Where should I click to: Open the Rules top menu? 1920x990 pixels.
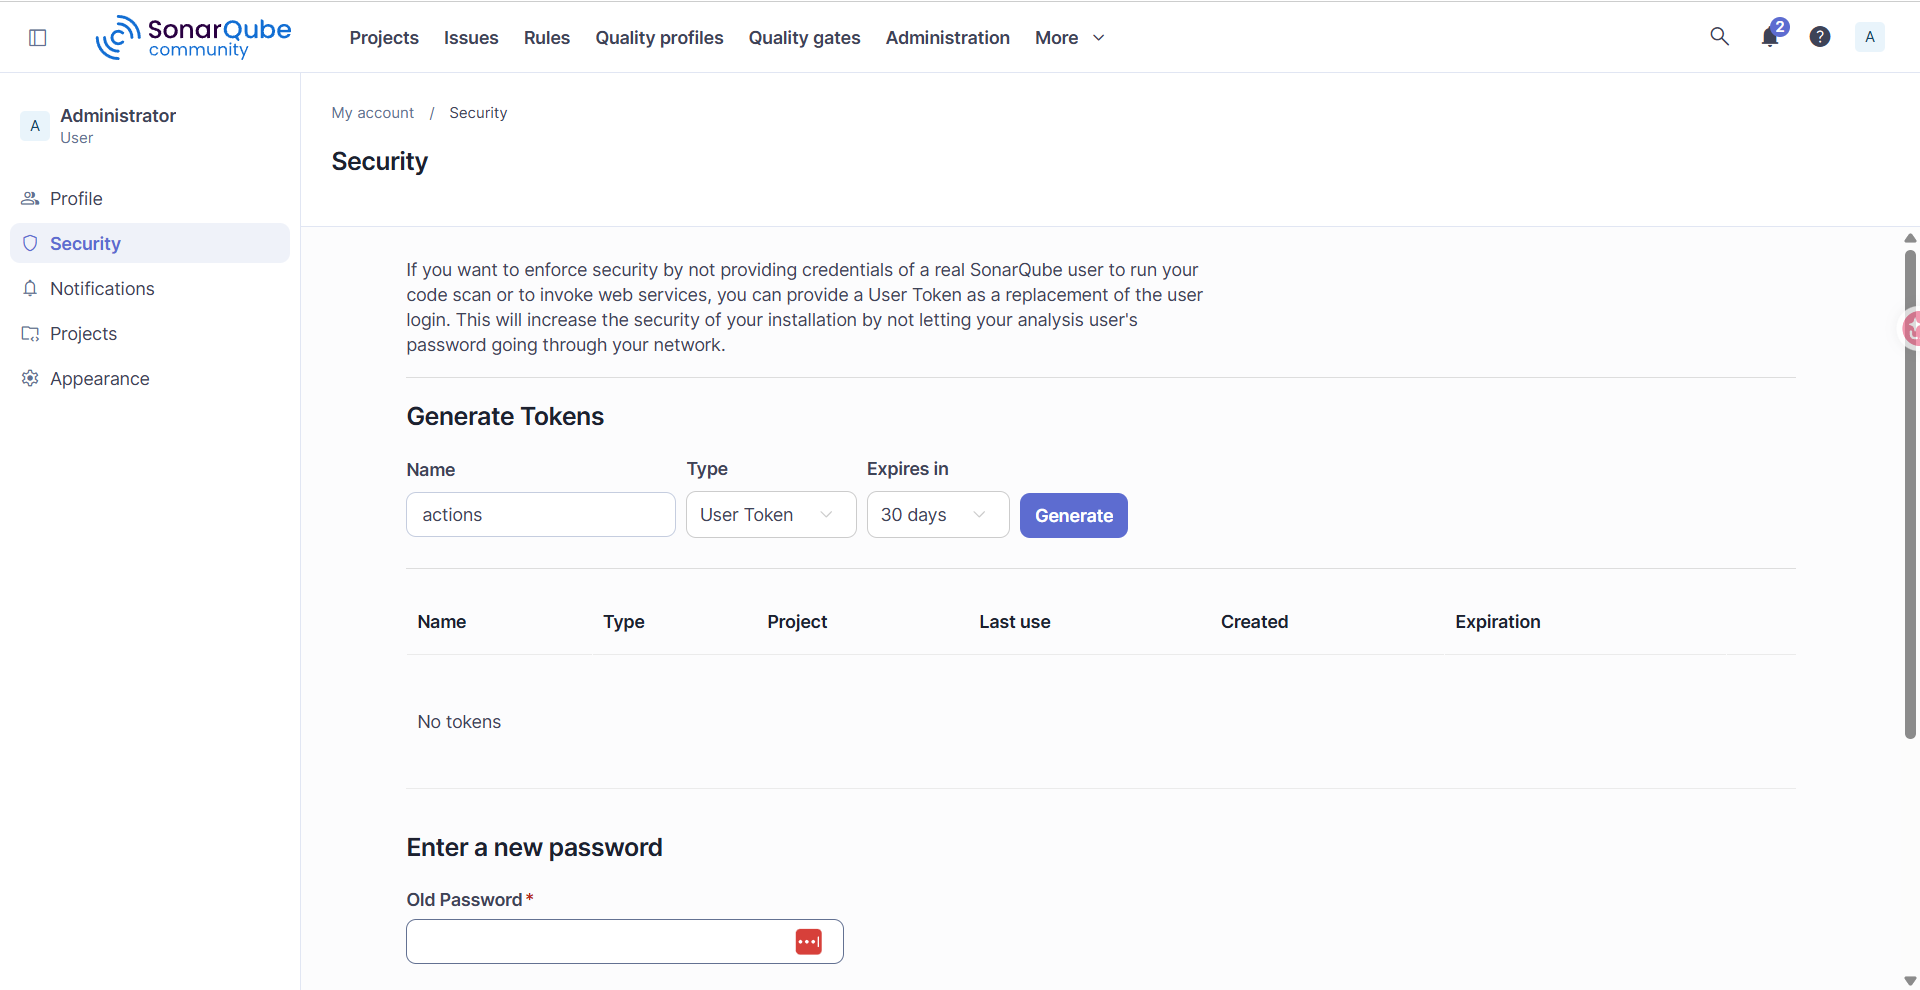(x=547, y=38)
